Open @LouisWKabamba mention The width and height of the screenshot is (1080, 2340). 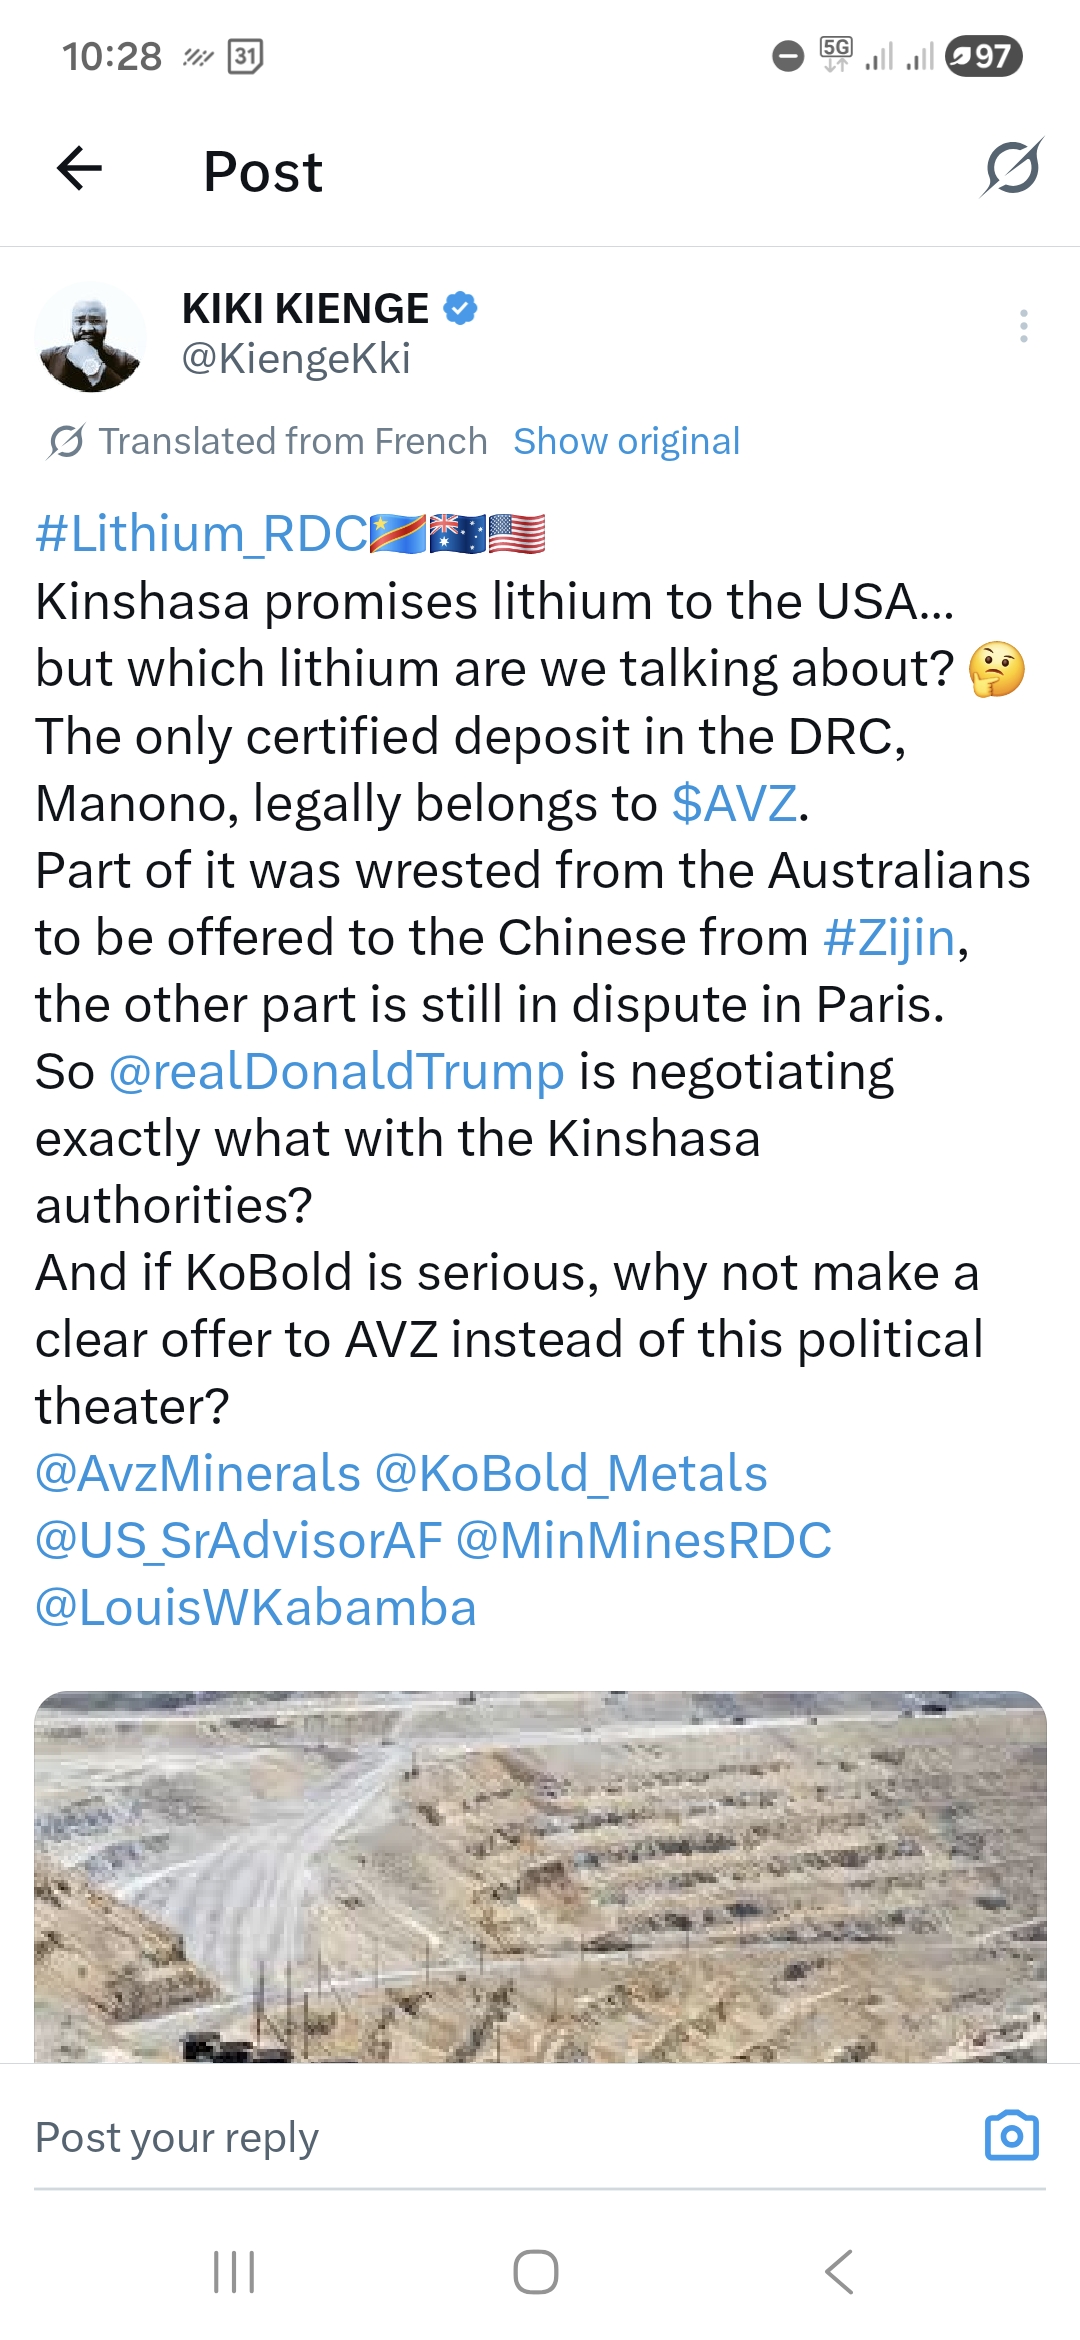point(256,1607)
